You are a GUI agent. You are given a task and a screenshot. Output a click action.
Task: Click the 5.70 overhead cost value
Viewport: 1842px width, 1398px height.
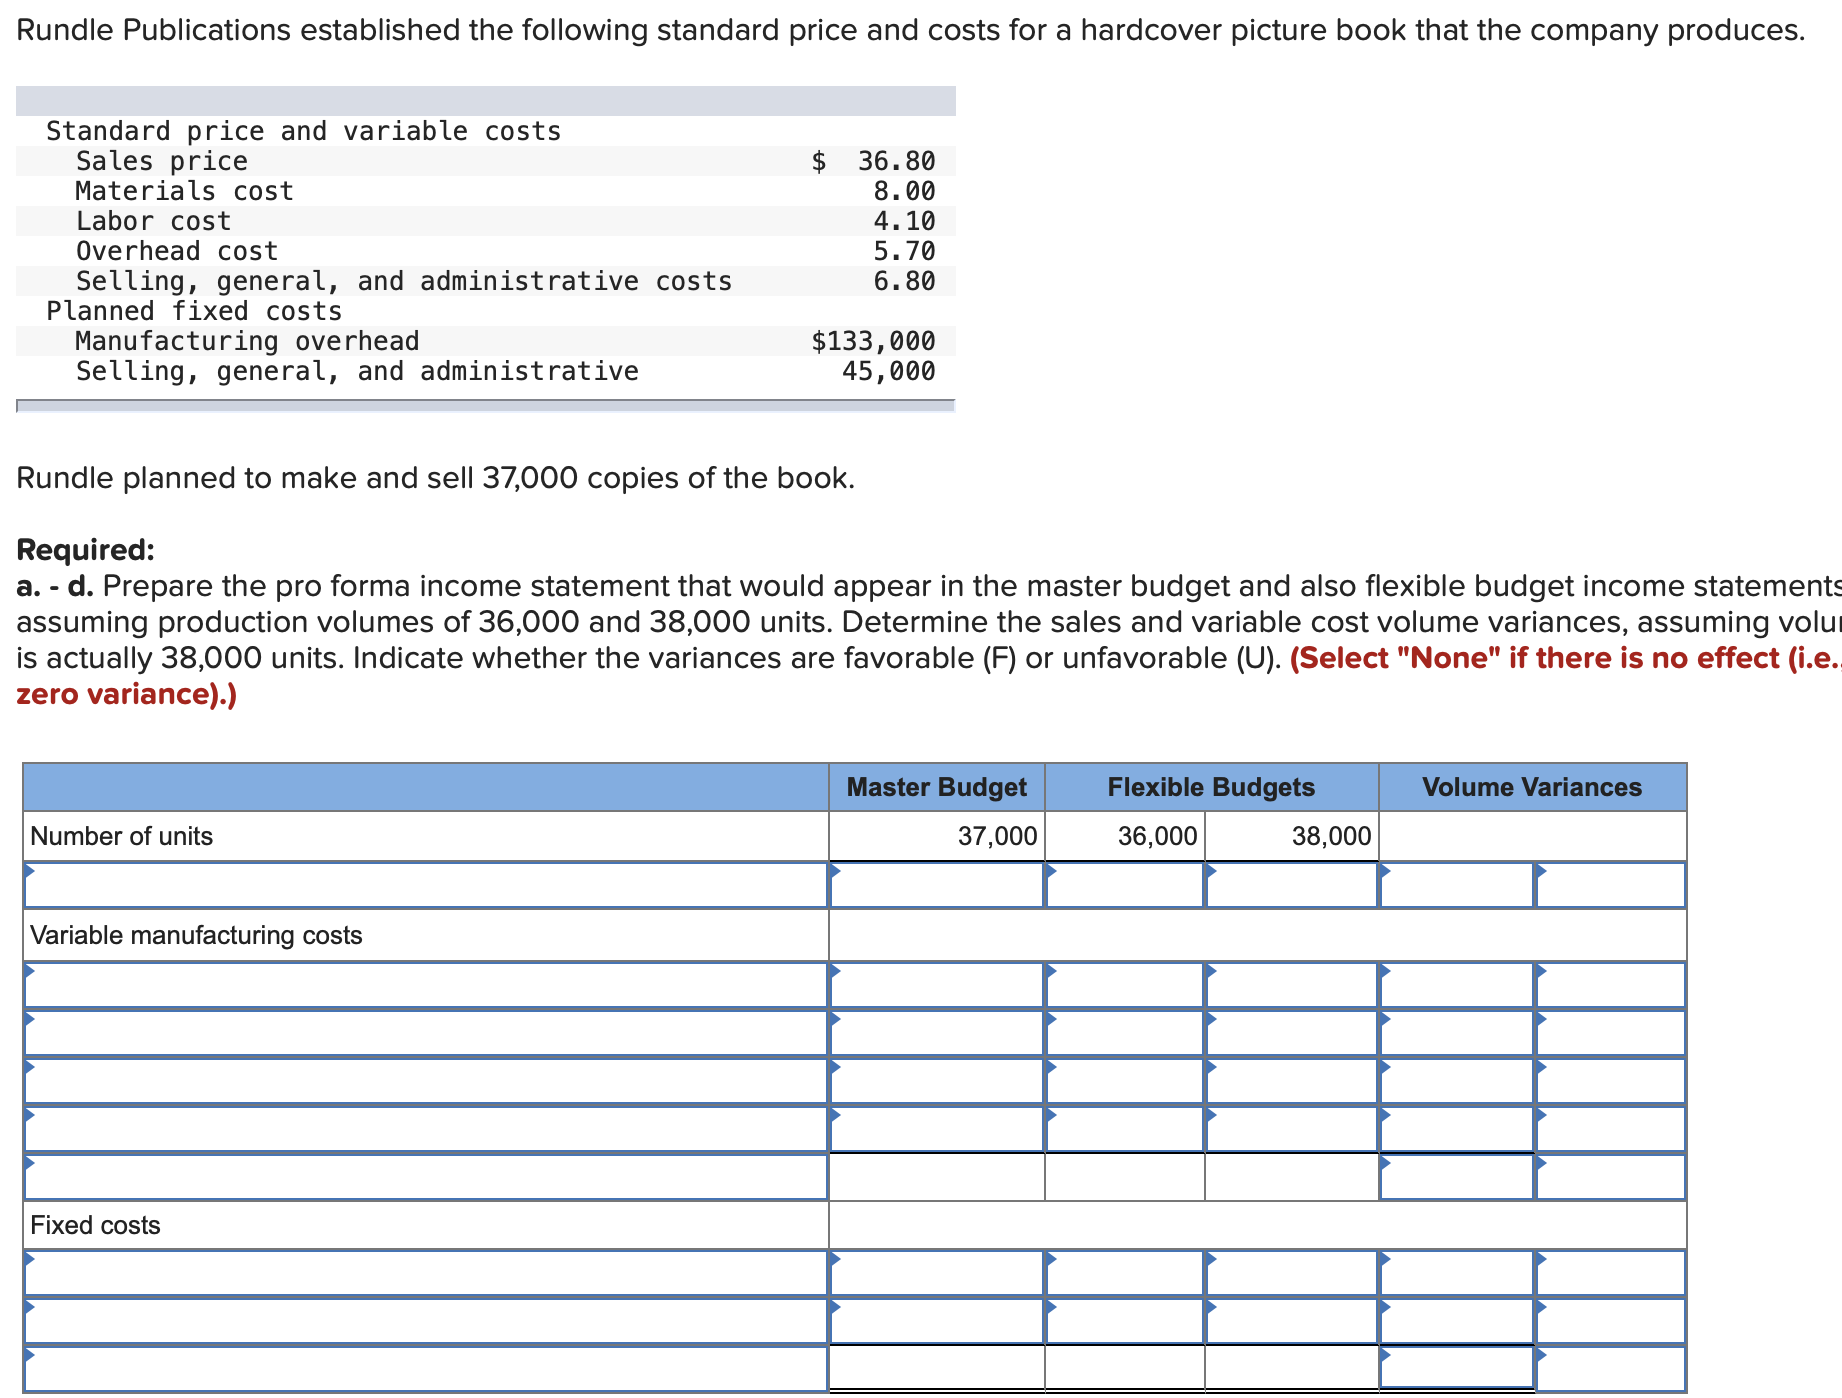tap(904, 251)
